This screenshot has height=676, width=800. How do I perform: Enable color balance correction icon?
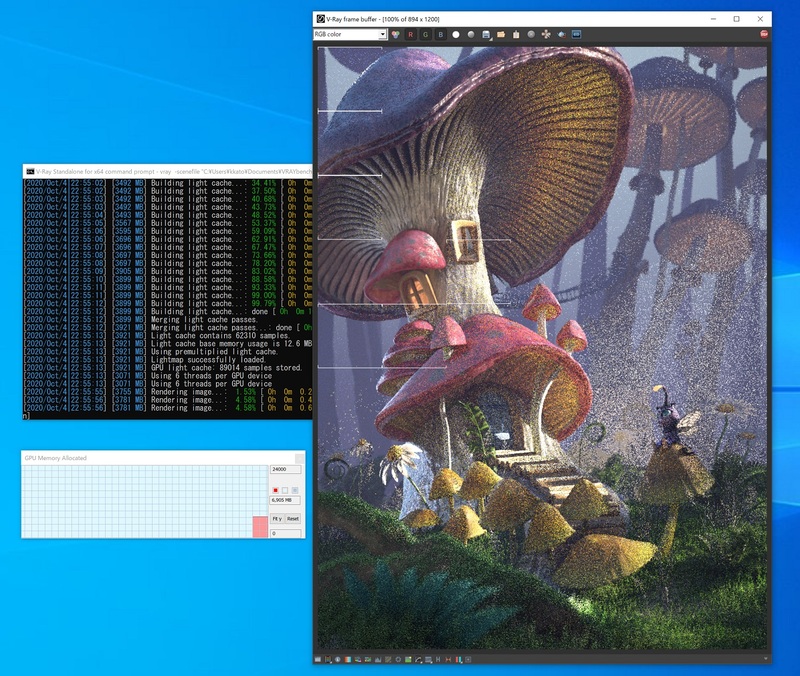(368, 659)
